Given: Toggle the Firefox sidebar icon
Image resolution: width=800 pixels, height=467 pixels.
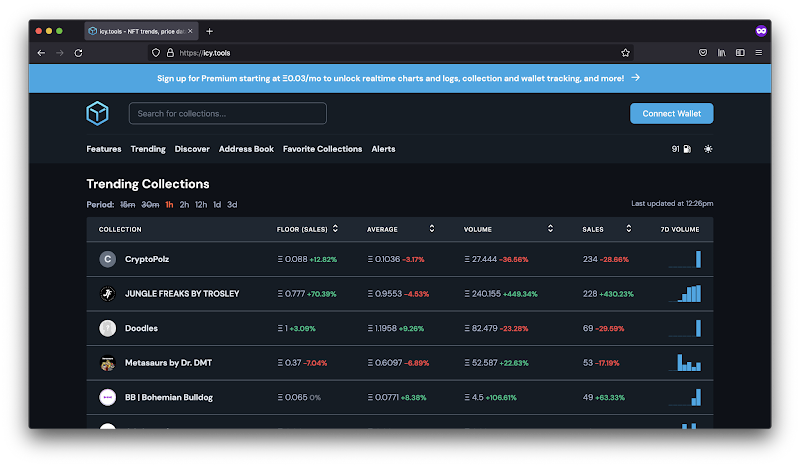Looking at the screenshot, I should pyautogui.click(x=740, y=53).
